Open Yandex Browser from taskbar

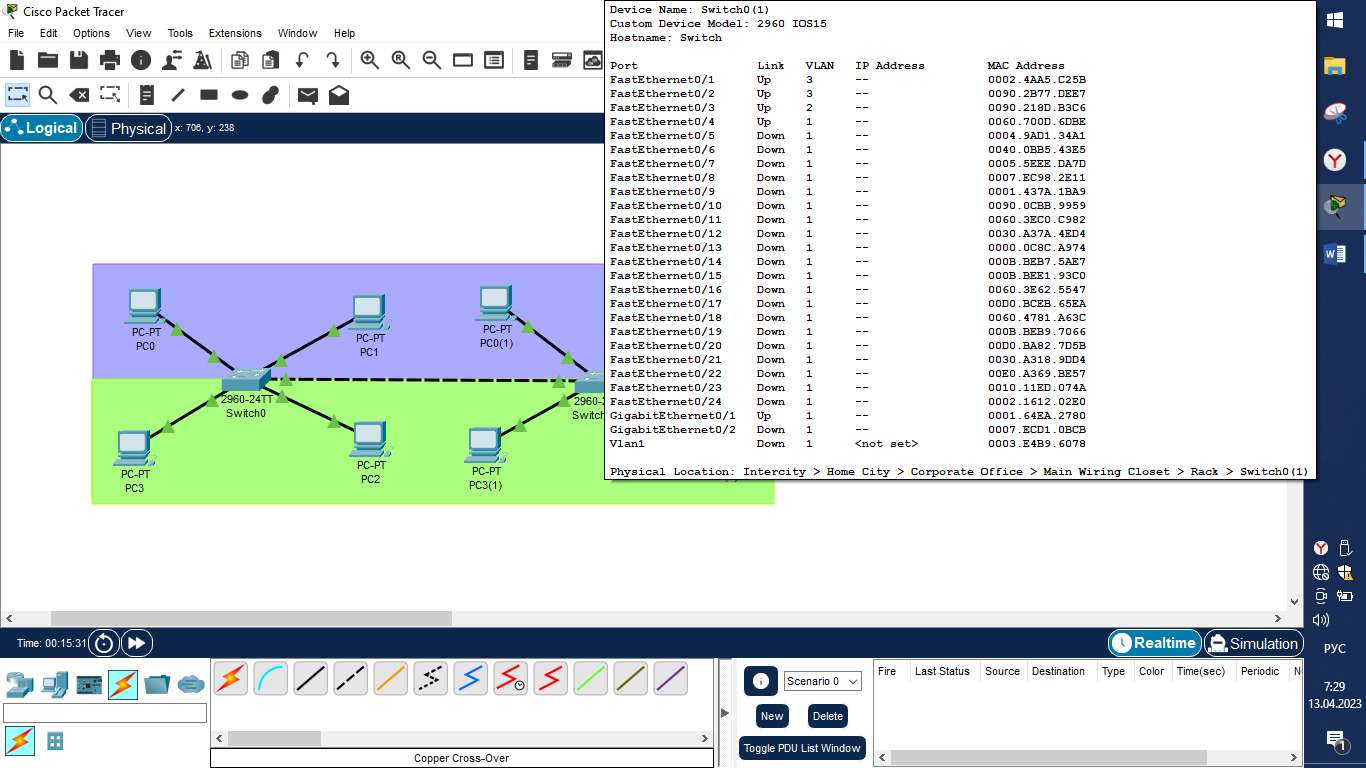coord(1335,160)
